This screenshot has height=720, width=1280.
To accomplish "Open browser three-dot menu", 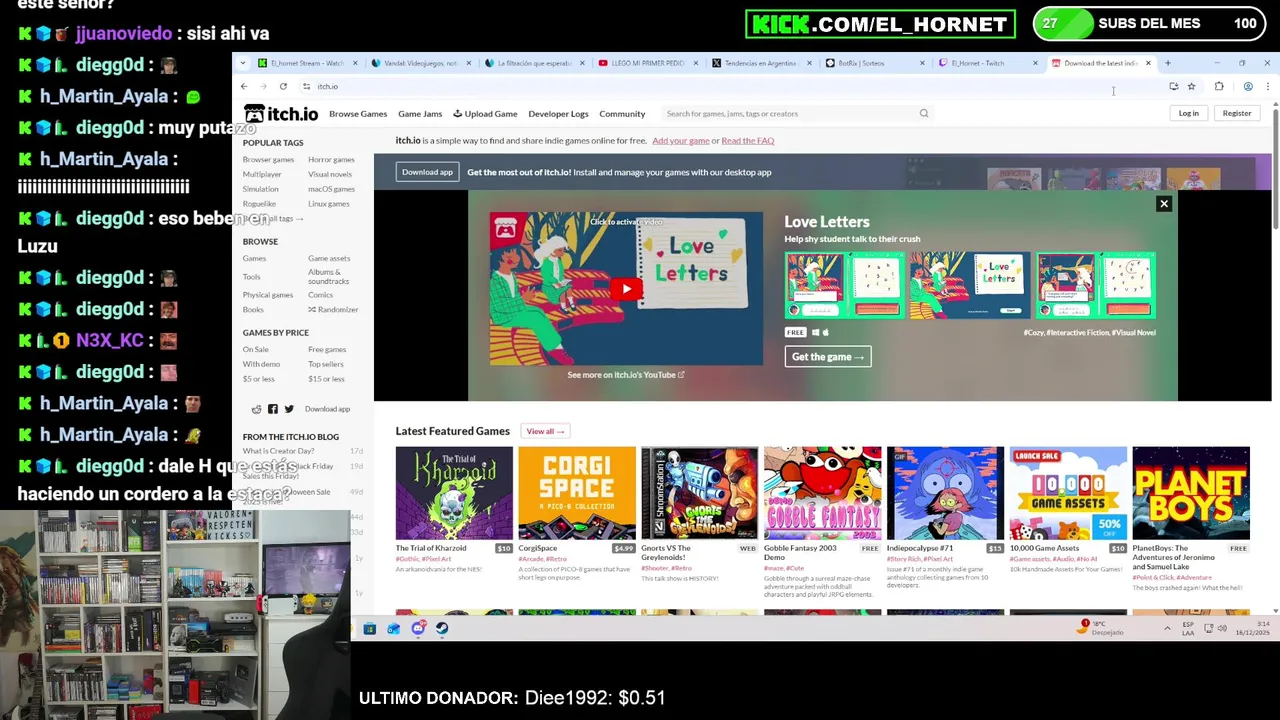I will tap(1268, 87).
